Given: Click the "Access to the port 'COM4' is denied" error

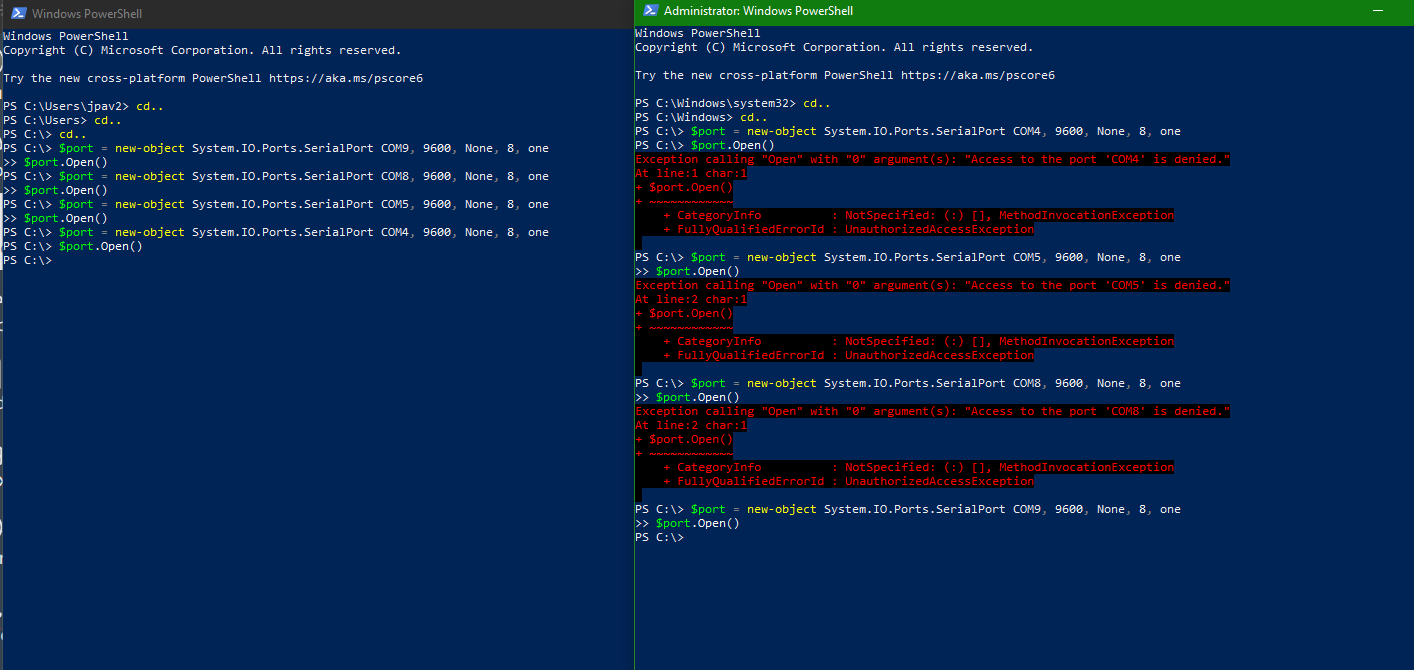Looking at the screenshot, I should click(x=932, y=159).
